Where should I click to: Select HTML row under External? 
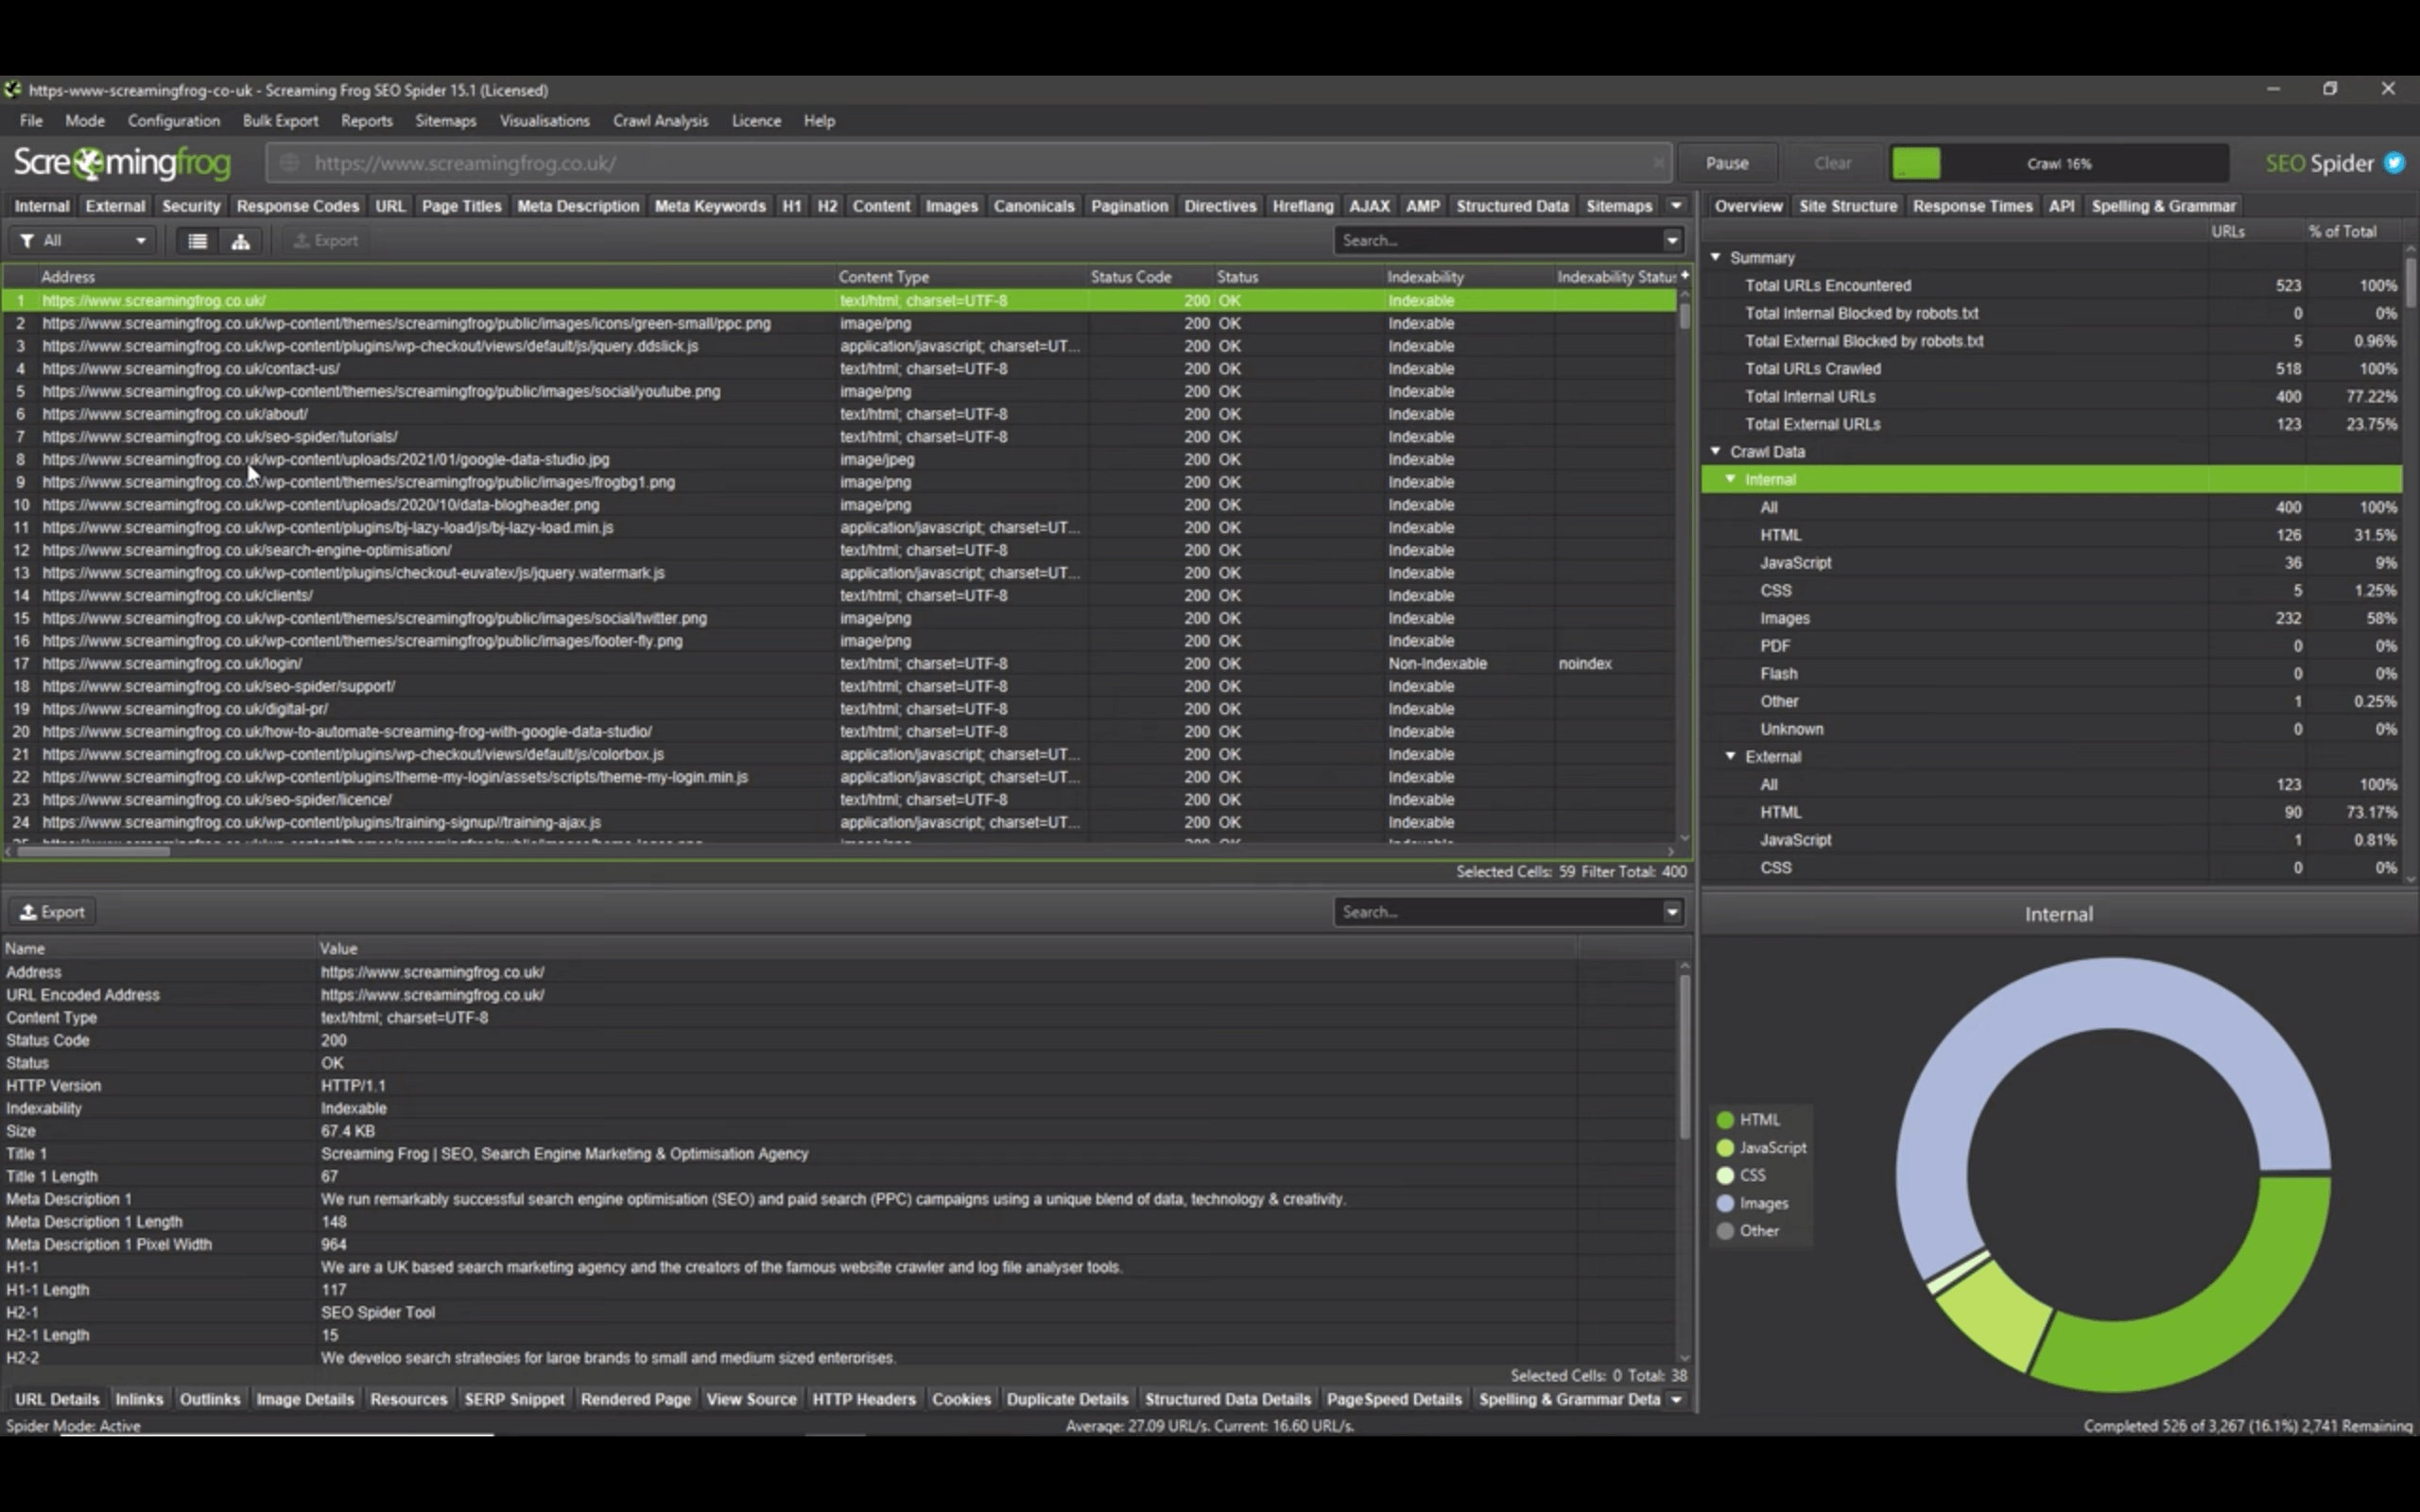pos(2052,812)
